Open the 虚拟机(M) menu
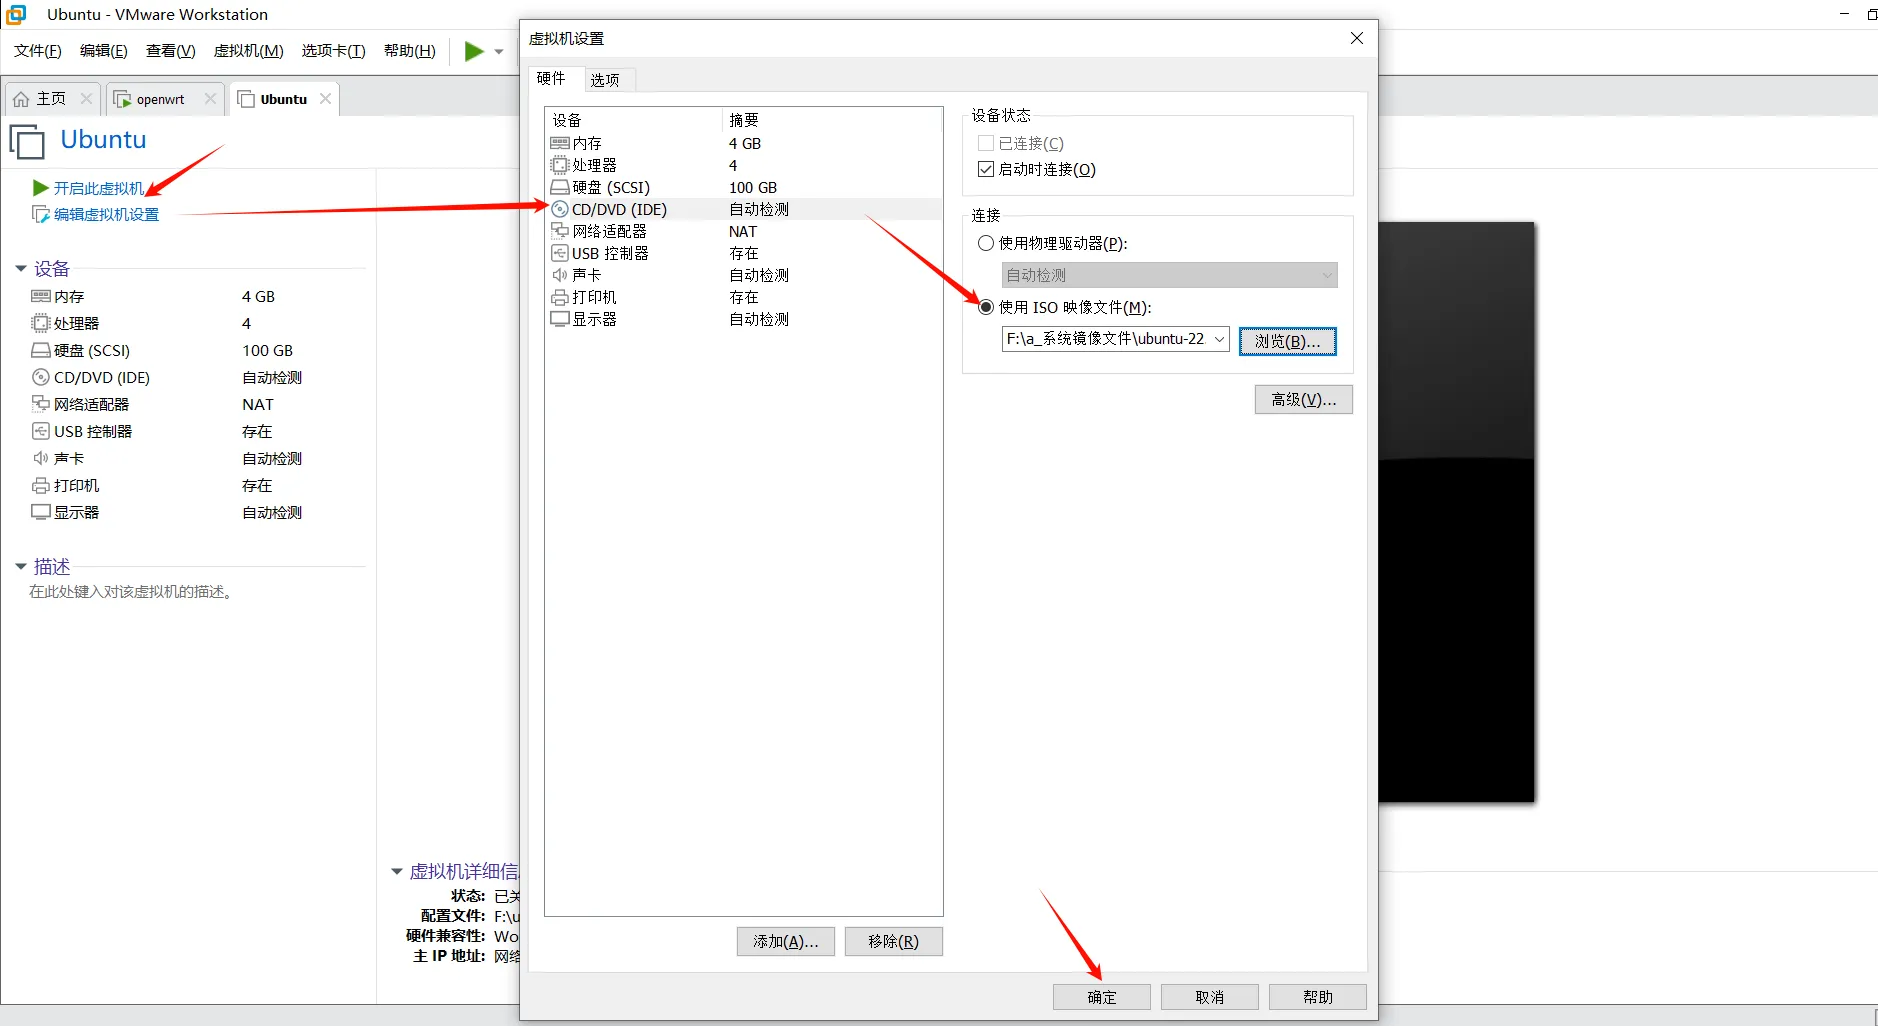Screen dimensions: 1878x1026 (x=248, y=50)
